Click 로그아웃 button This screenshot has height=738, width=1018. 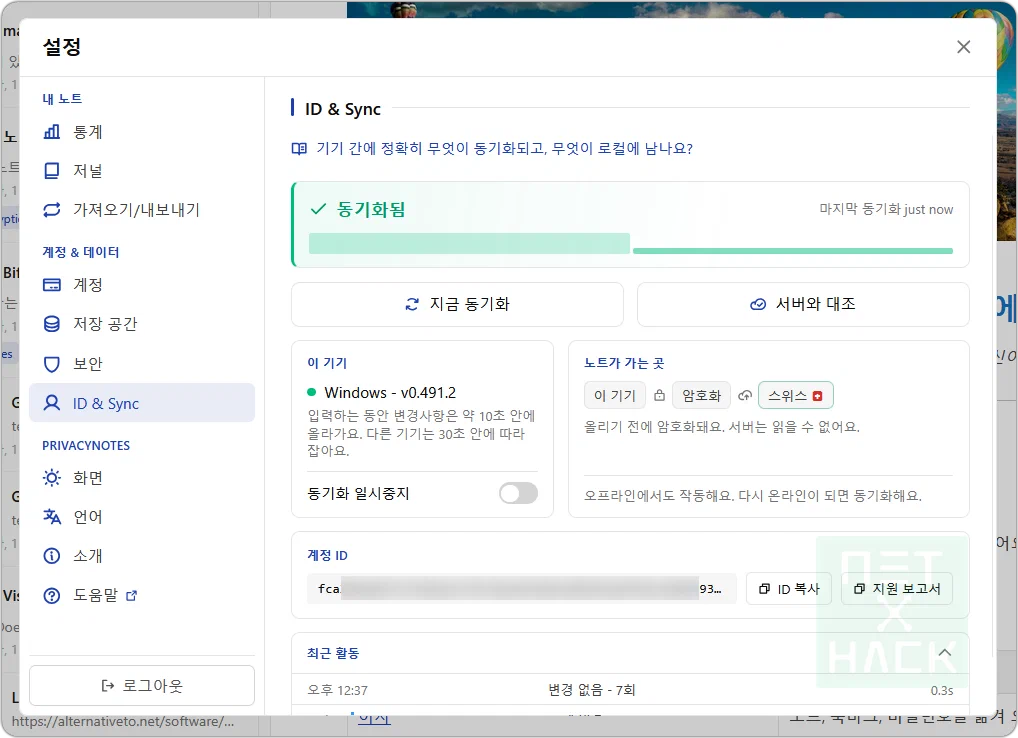point(142,685)
